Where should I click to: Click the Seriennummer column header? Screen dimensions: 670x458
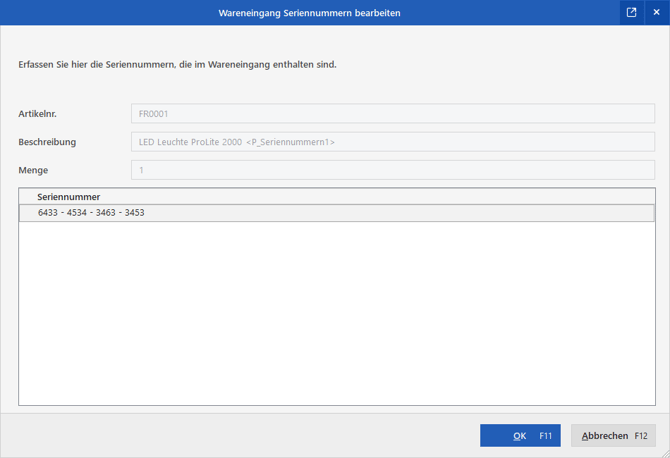[x=68, y=197]
